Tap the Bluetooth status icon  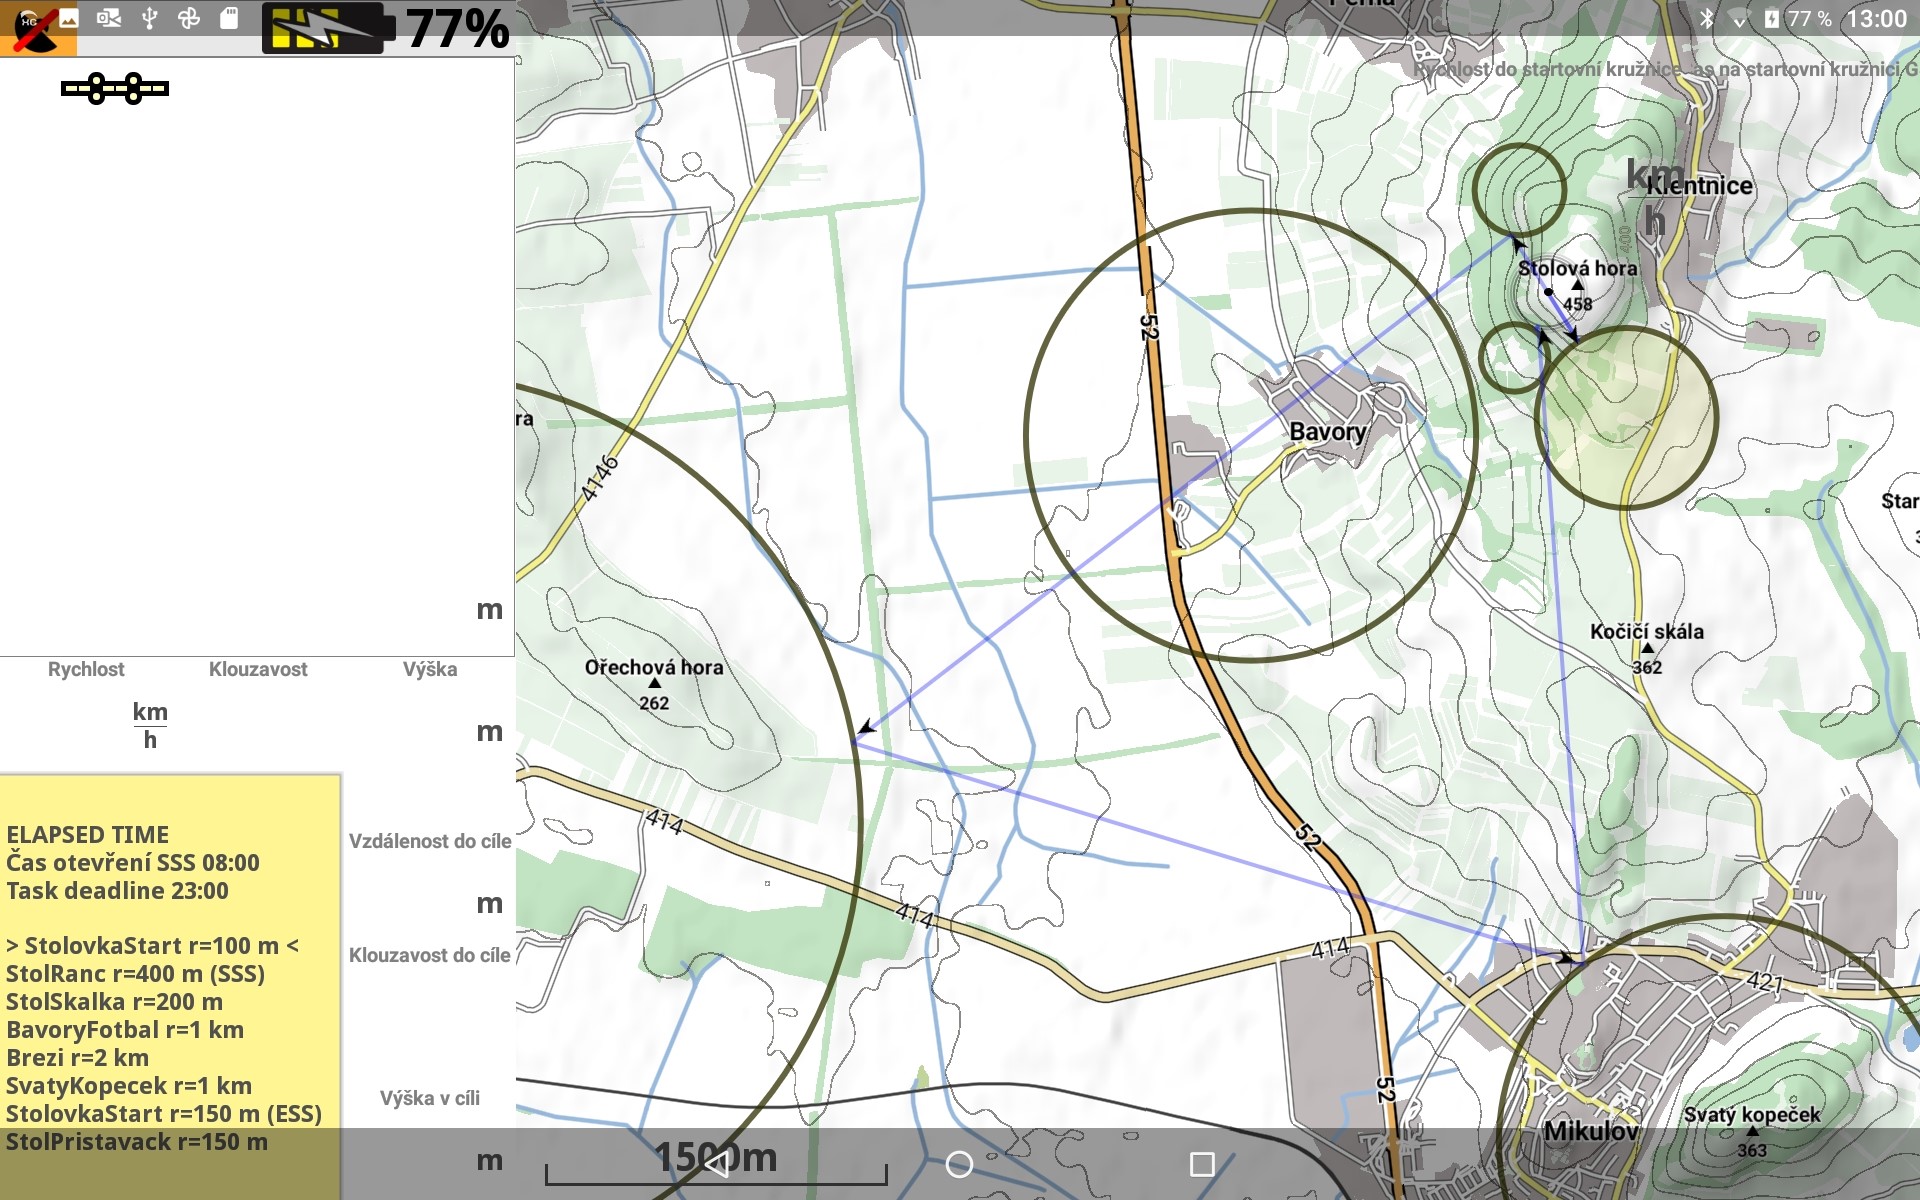click(1707, 19)
